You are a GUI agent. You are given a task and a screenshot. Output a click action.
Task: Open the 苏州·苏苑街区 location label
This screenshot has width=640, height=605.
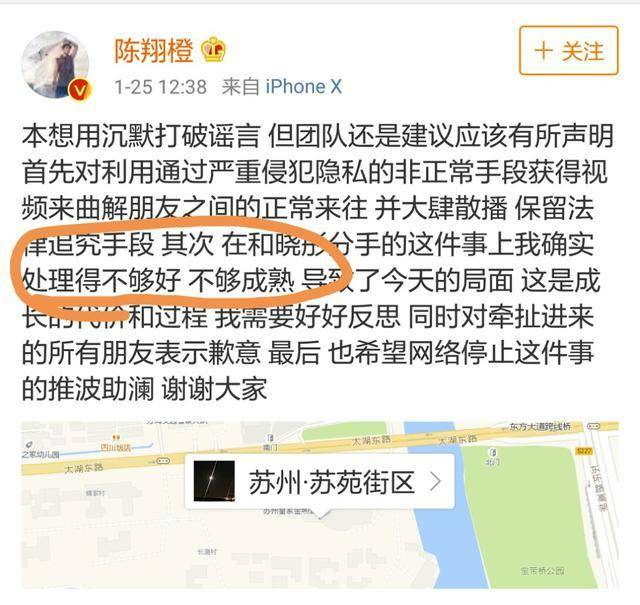[x=331, y=482]
